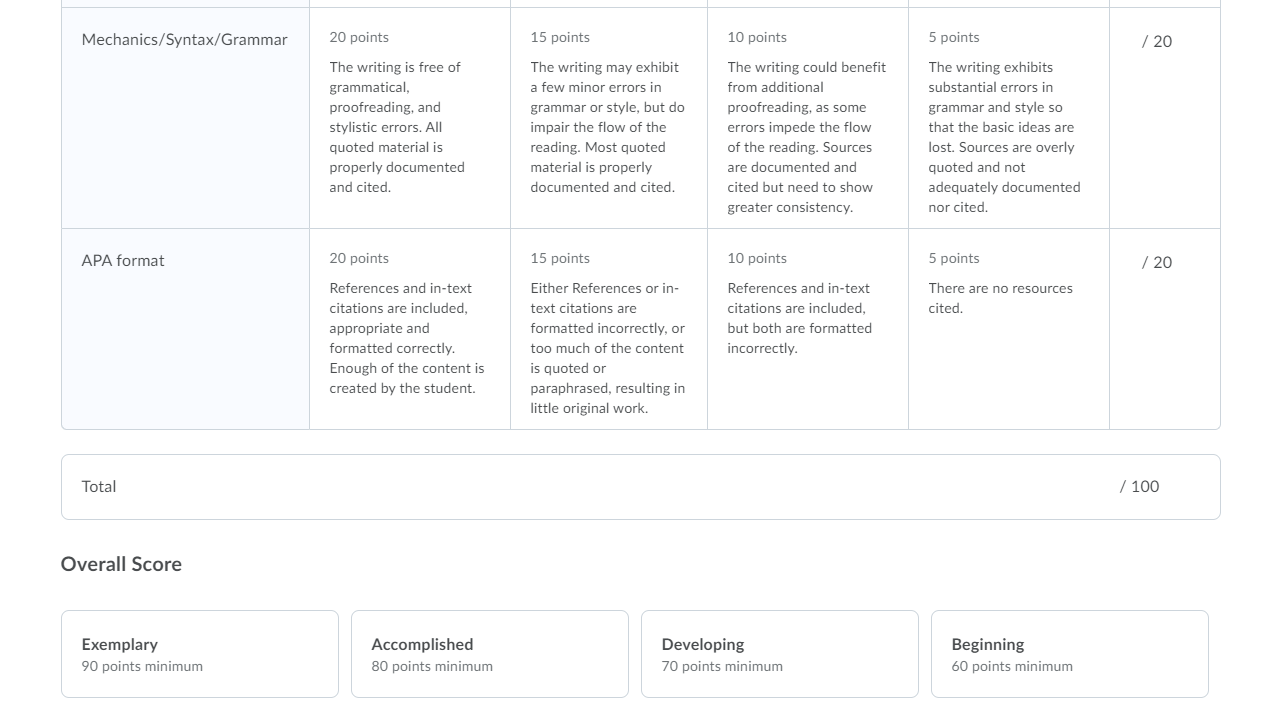Viewport: 1286px width, 723px height.
Task: Click the Overall Score heading
Action: pyautogui.click(x=121, y=564)
